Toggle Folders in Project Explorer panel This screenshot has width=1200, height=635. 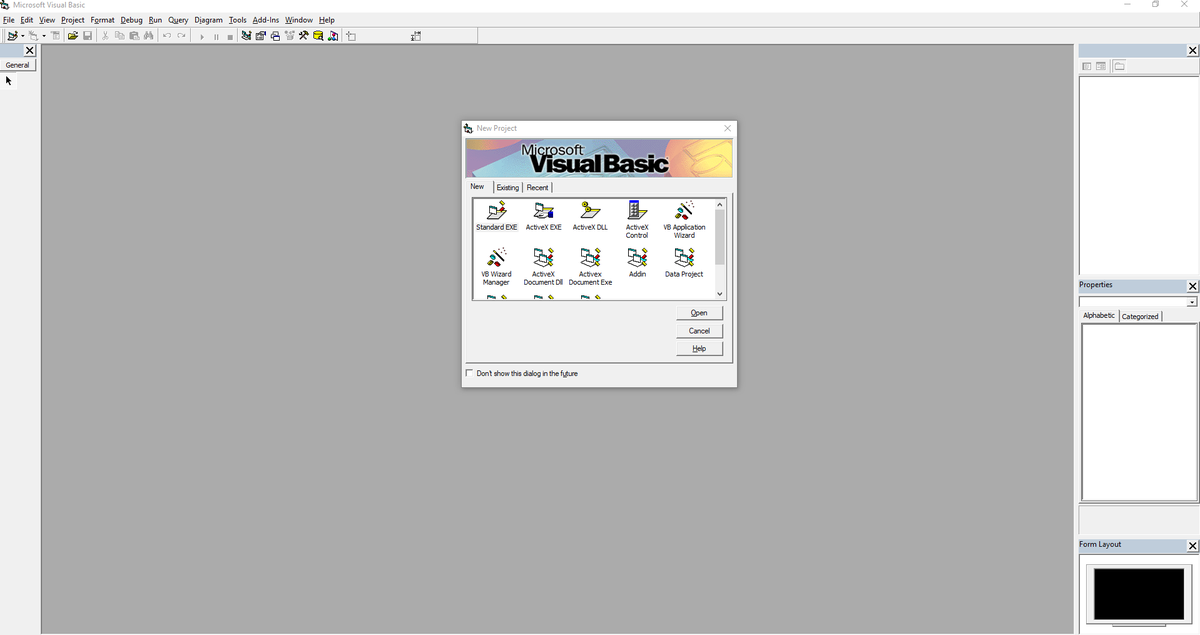tap(1119, 66)
